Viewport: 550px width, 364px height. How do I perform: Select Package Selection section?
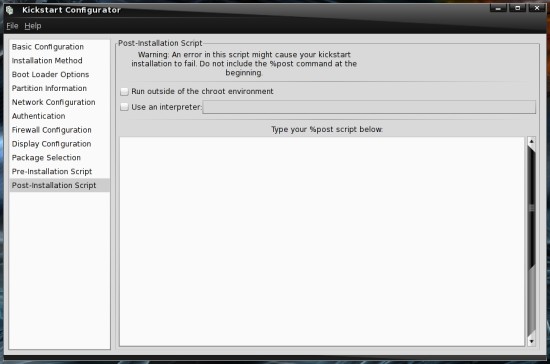[x=59, y=157]
